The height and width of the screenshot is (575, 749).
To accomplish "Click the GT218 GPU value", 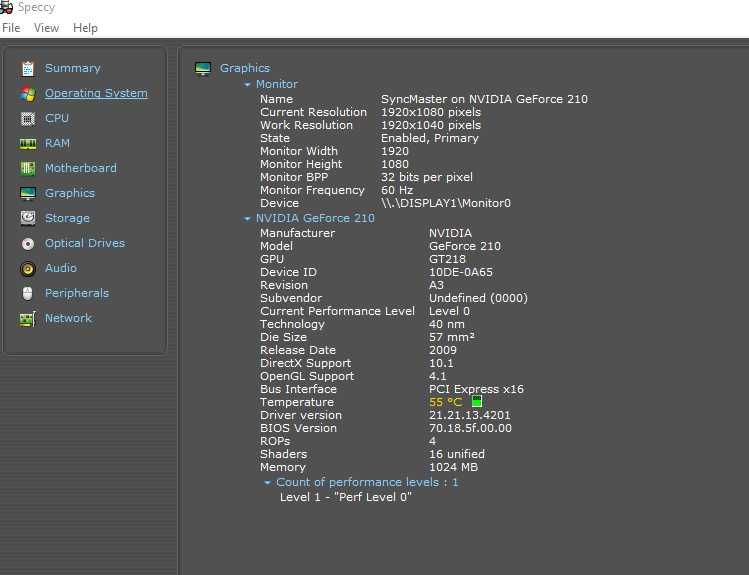I will [x=447, y=259].
